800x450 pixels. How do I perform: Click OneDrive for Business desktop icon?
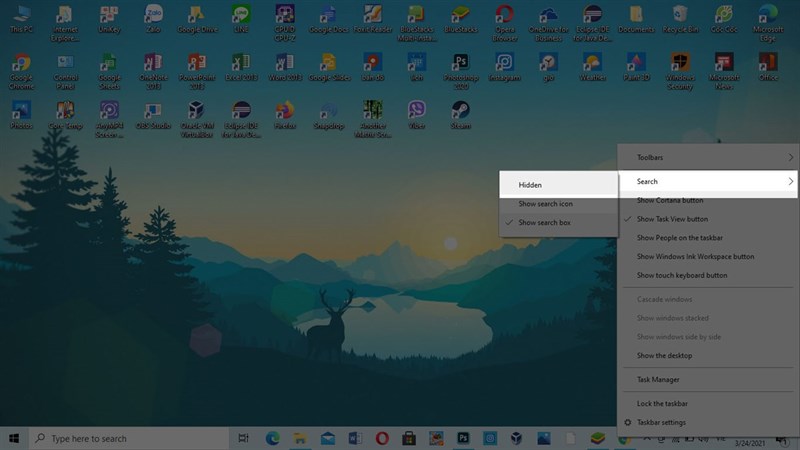coord(548,23)
